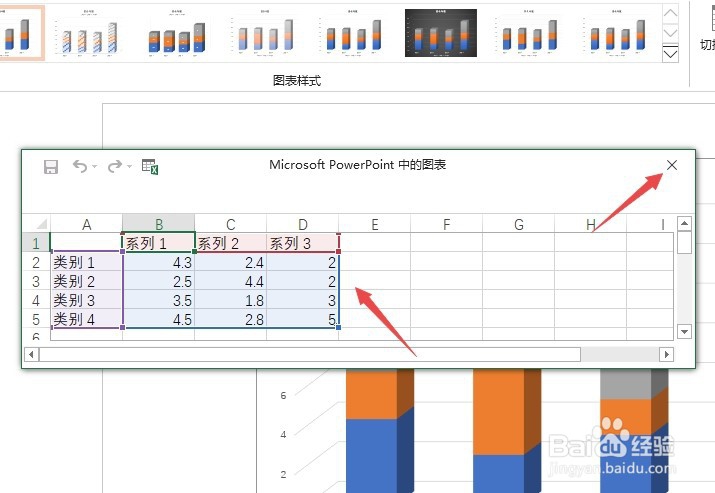Select cell B3 with value 2.5
Viewport: 715px width, 493px height.
tap(159, 281)
